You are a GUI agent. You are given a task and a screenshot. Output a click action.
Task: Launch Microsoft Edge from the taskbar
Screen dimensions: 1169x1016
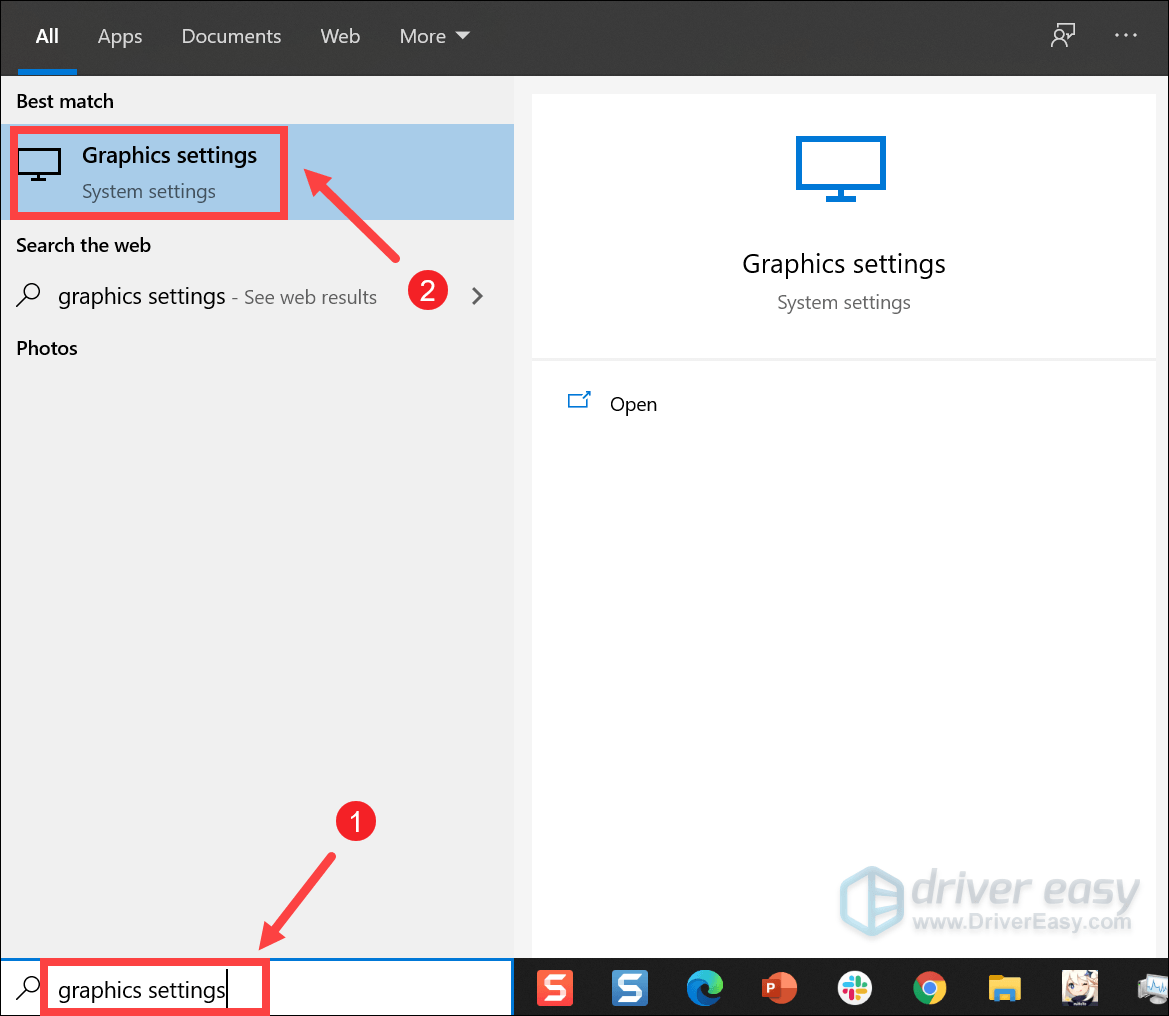click(x=705, y=988)
